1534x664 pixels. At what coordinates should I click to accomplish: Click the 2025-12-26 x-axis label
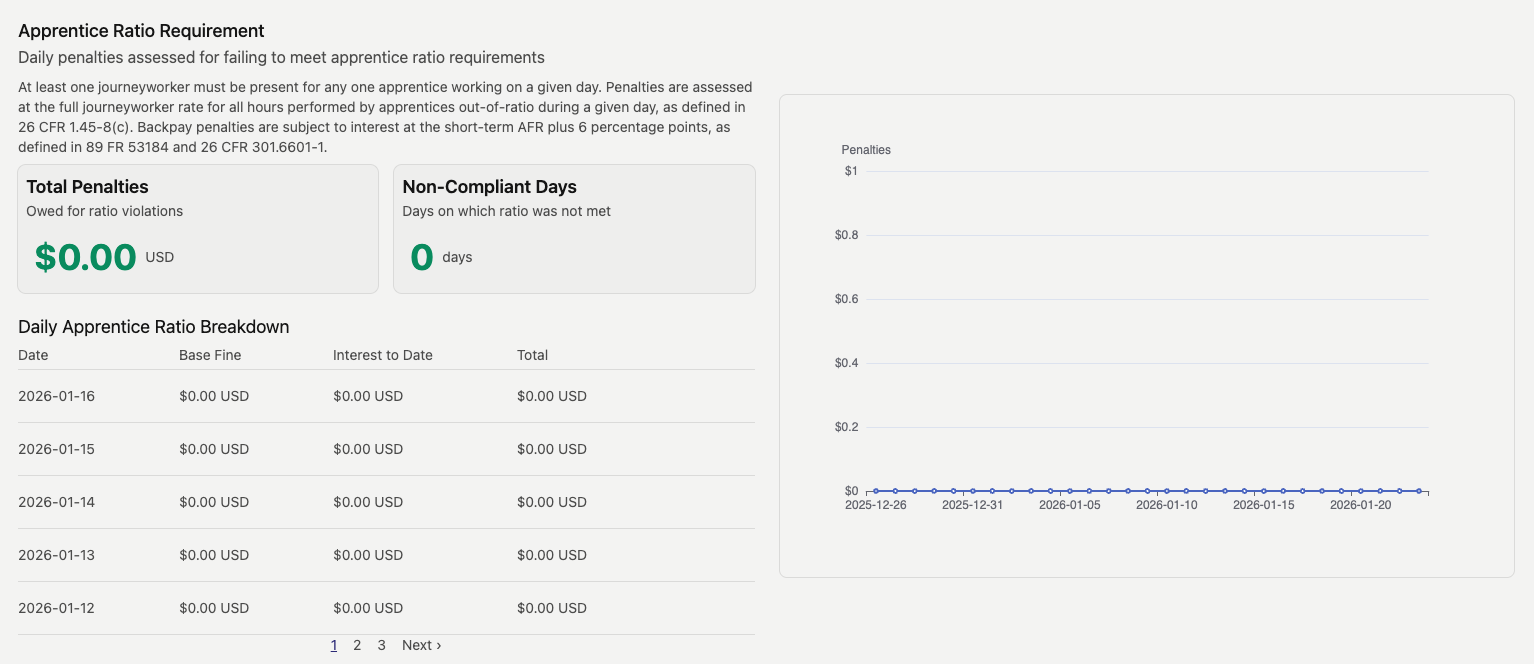click(x=875, y=505)
